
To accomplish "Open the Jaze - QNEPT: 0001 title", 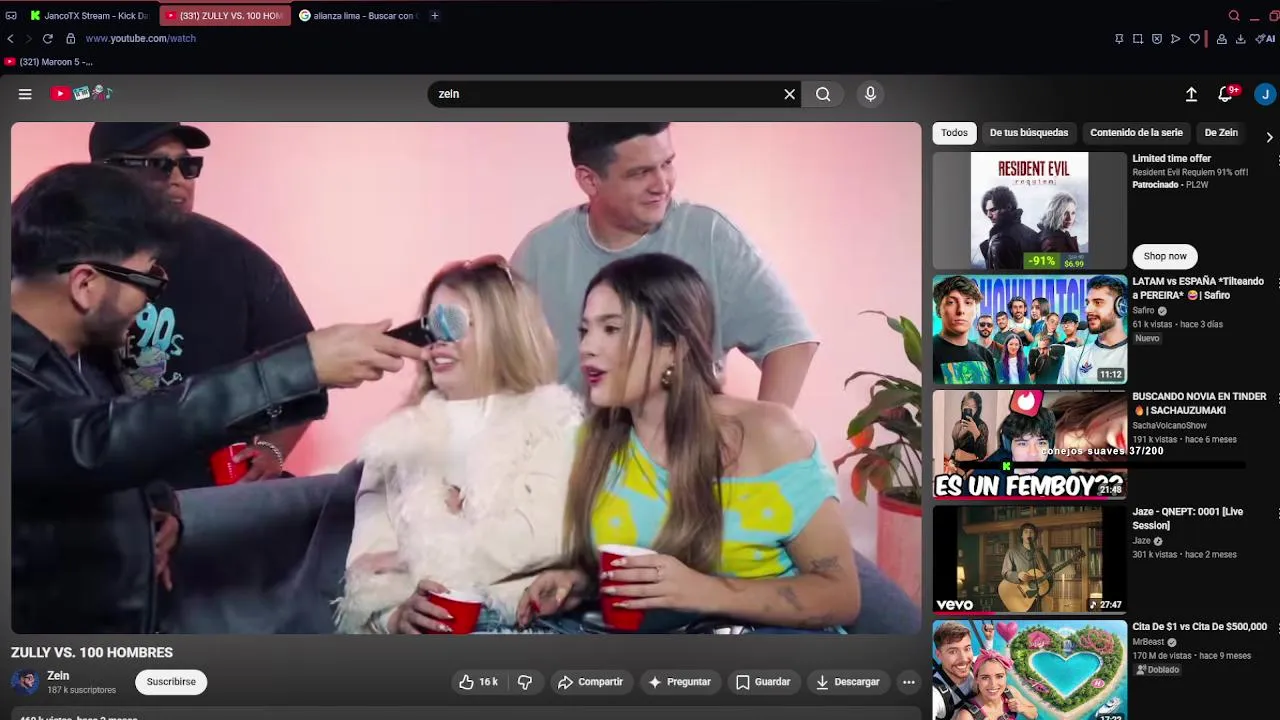I will click(x=1188, y=519).
